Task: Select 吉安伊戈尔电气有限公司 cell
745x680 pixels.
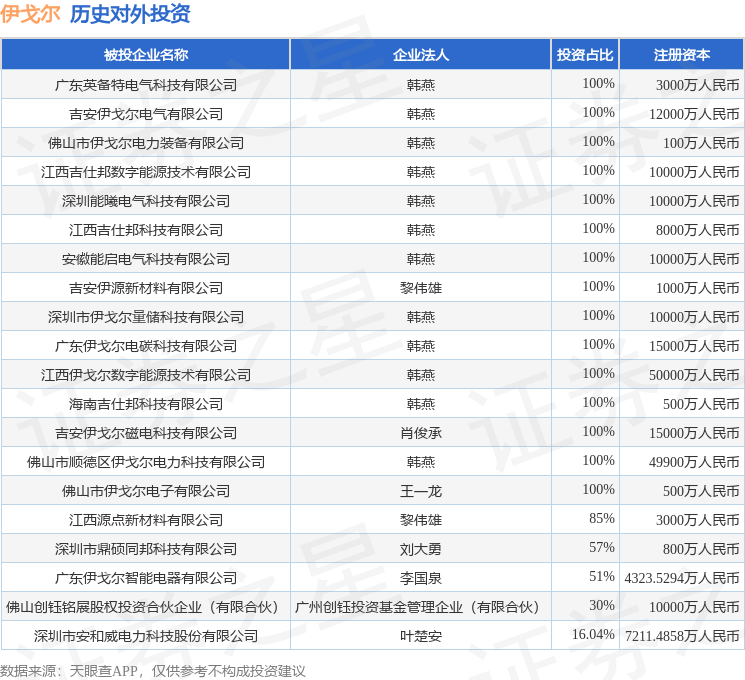Action: click(x=146, y=114)
